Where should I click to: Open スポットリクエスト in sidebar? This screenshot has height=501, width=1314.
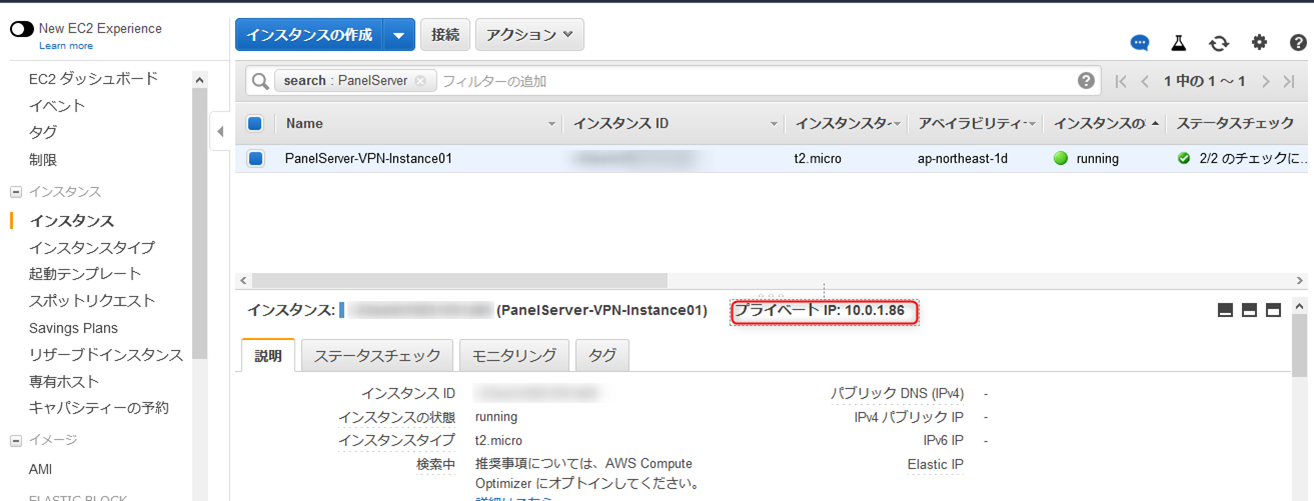point(92,300)
